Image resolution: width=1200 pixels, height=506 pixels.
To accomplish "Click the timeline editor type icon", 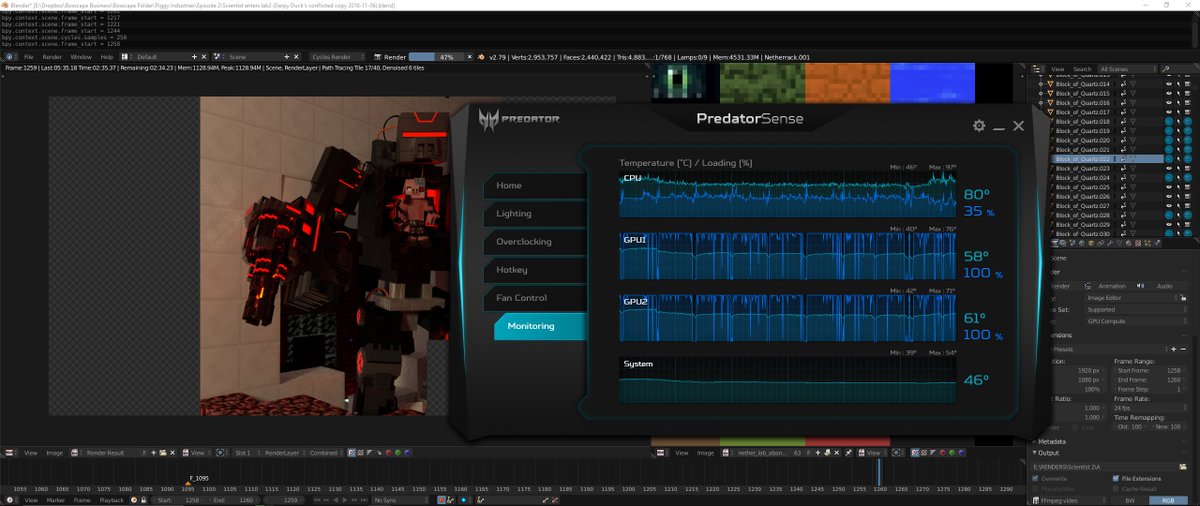I will pos(10,500).
